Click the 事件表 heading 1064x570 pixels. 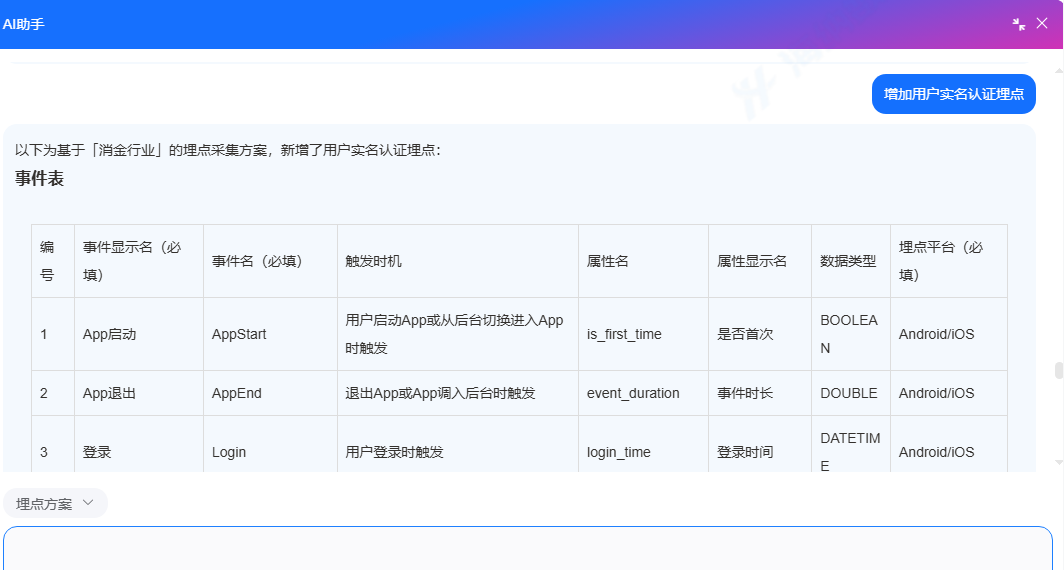39,178
